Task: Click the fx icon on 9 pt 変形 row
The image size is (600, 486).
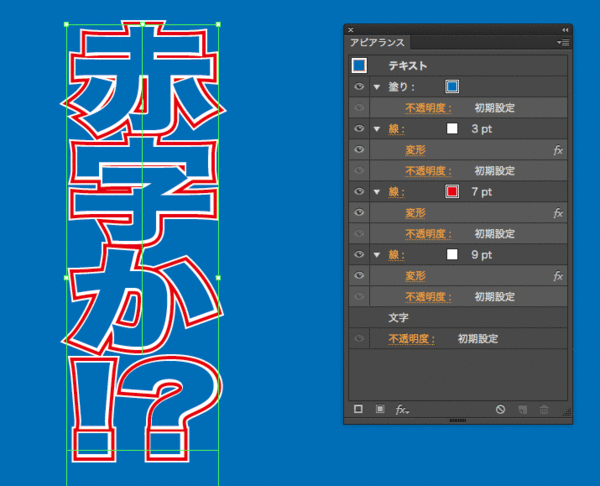Action: [x=558, y=276]
